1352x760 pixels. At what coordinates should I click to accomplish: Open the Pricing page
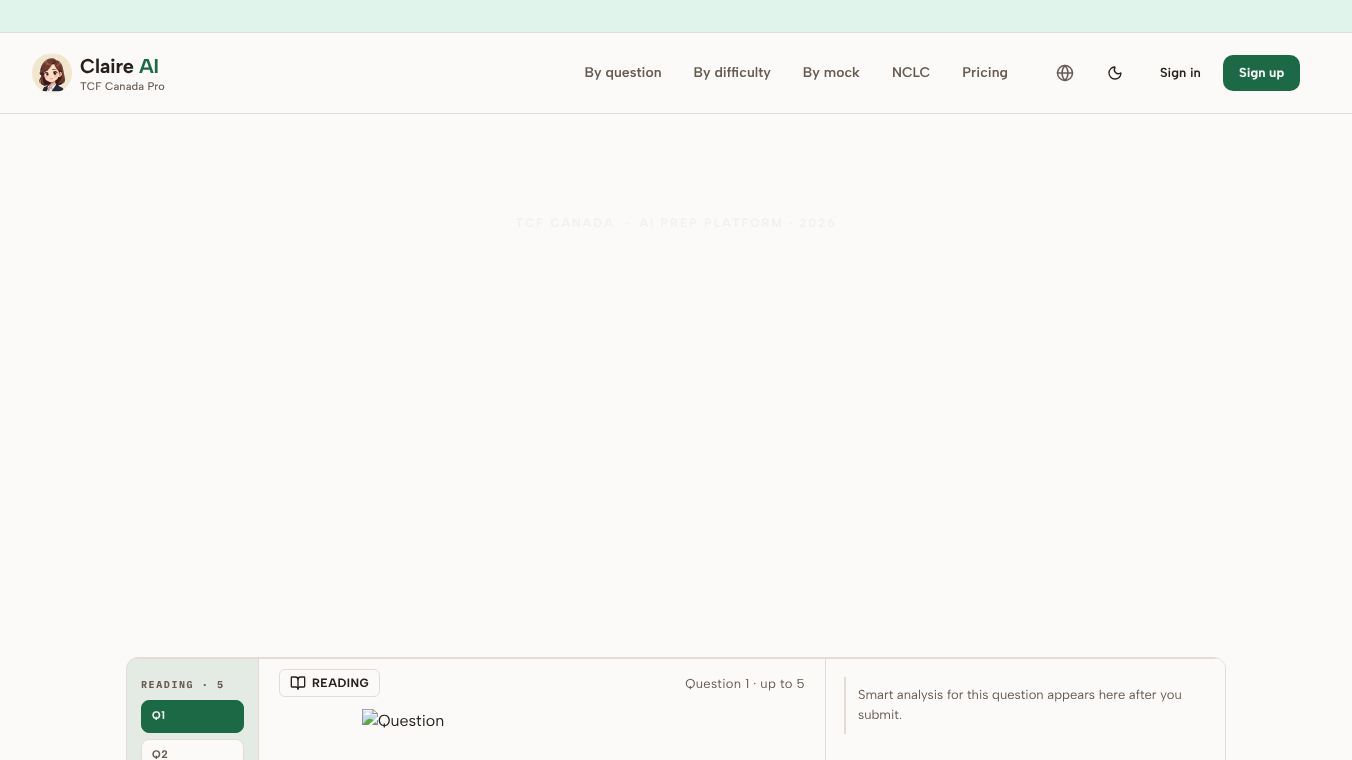tap(985, 73)
